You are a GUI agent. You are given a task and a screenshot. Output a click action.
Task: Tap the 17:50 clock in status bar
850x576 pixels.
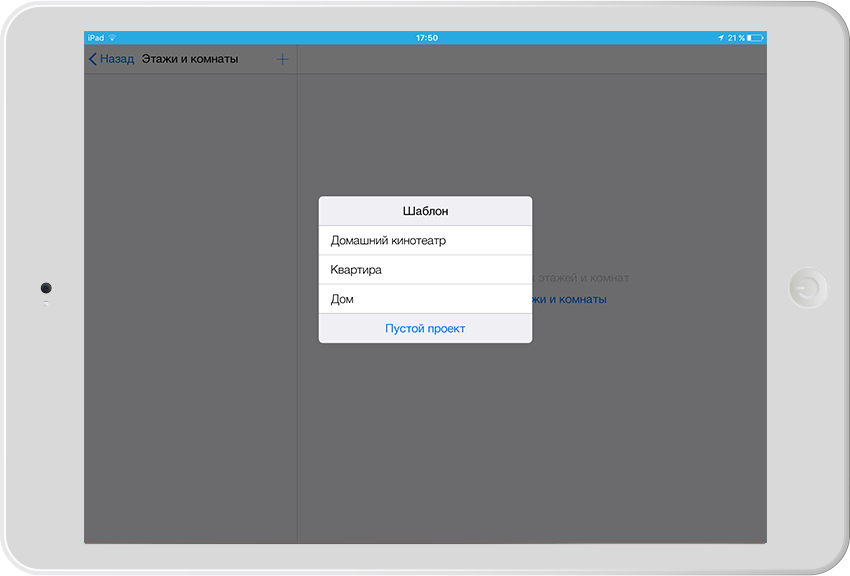pos(426,38)
